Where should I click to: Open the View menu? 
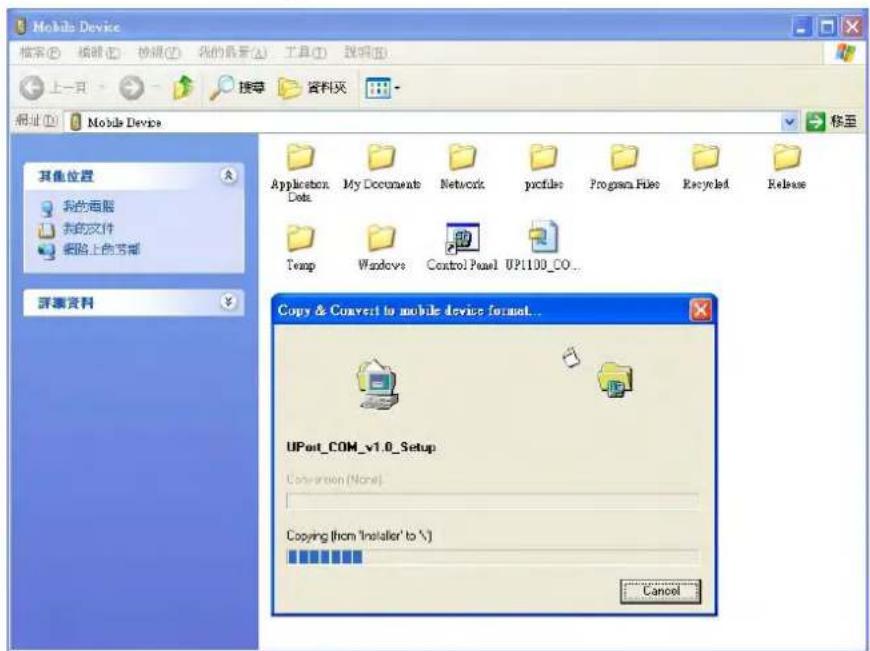click(159, 53)
